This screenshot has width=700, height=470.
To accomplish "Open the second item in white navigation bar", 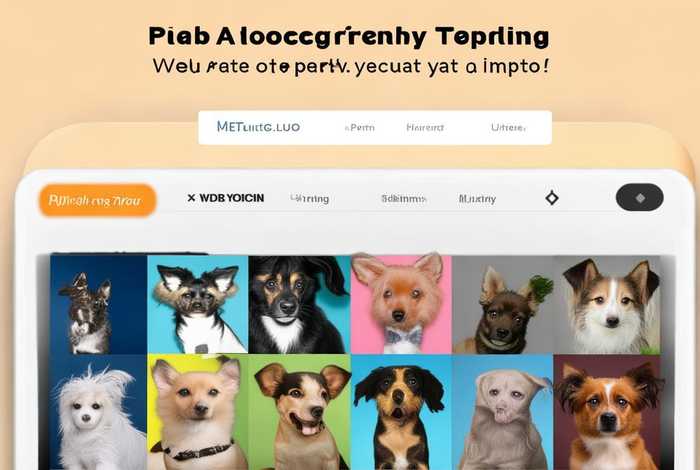I will (x=359, y=128).
